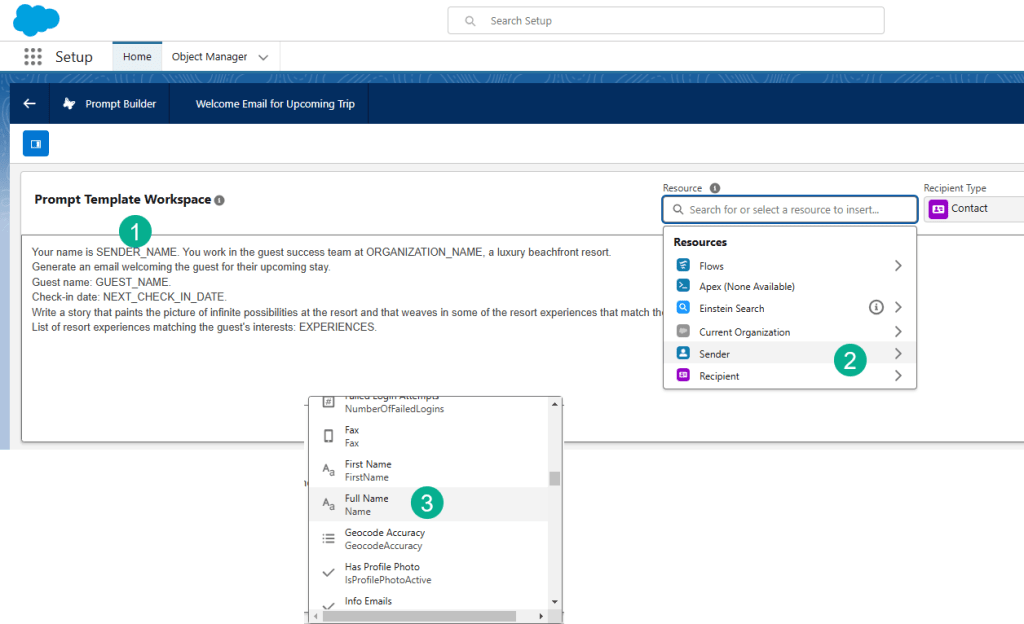Open the App Launcher grid icon
Screen dimensions: 1024x624
click(33, 57)
